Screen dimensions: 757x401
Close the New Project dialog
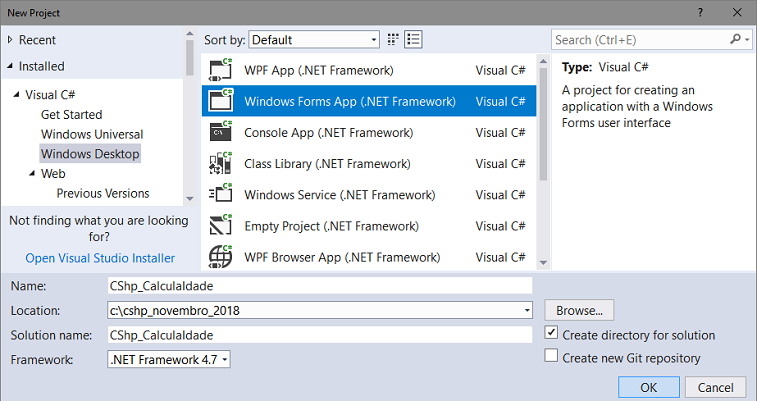click(737, 13)
